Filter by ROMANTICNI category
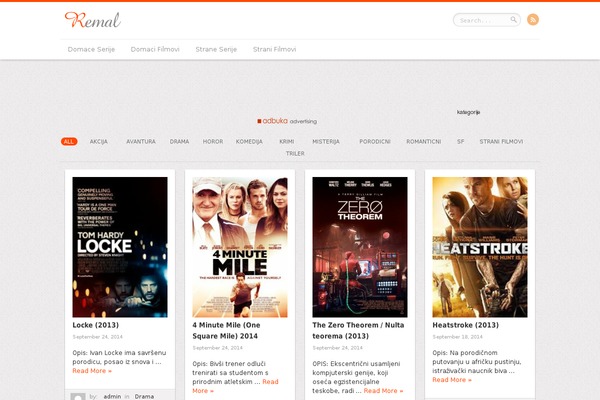600x400 pixels. (x=424, y=142)
